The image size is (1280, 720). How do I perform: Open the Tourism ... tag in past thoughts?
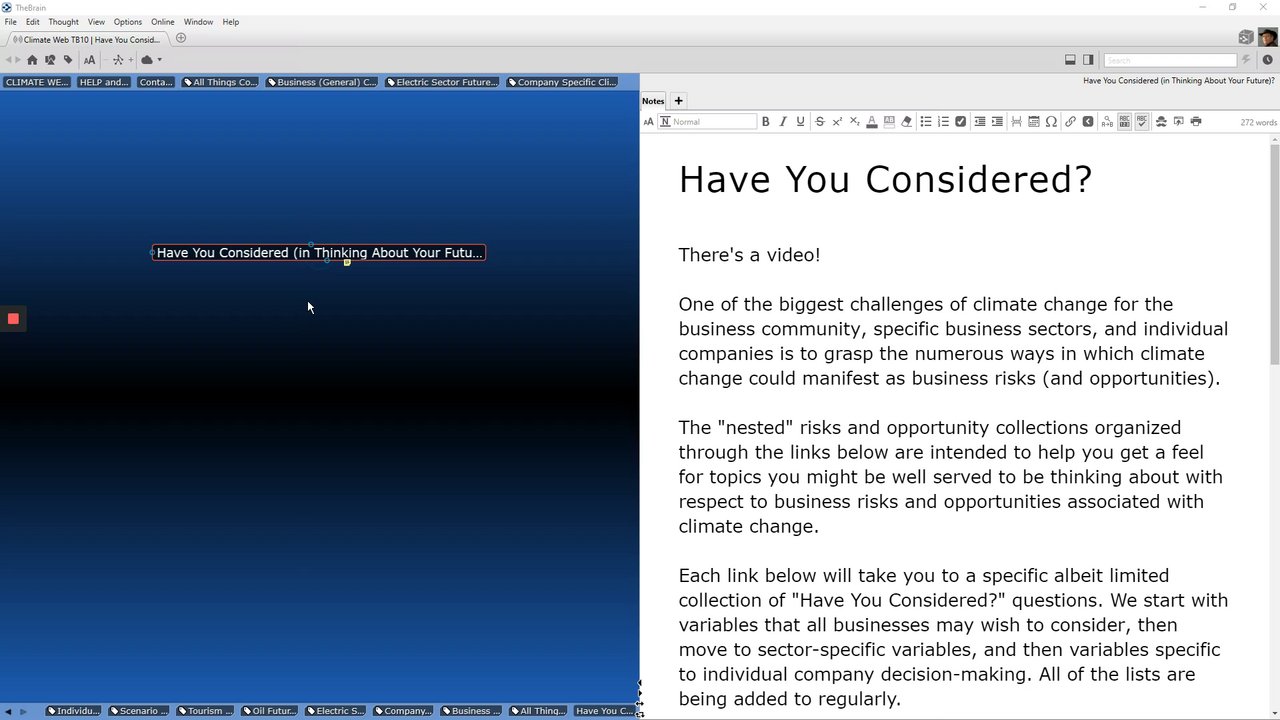tap(206, 711)
